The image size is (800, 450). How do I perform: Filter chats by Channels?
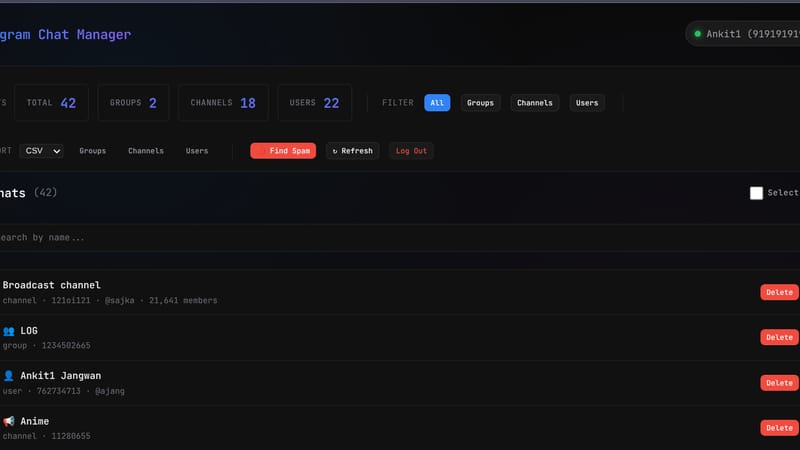(534, 103)
